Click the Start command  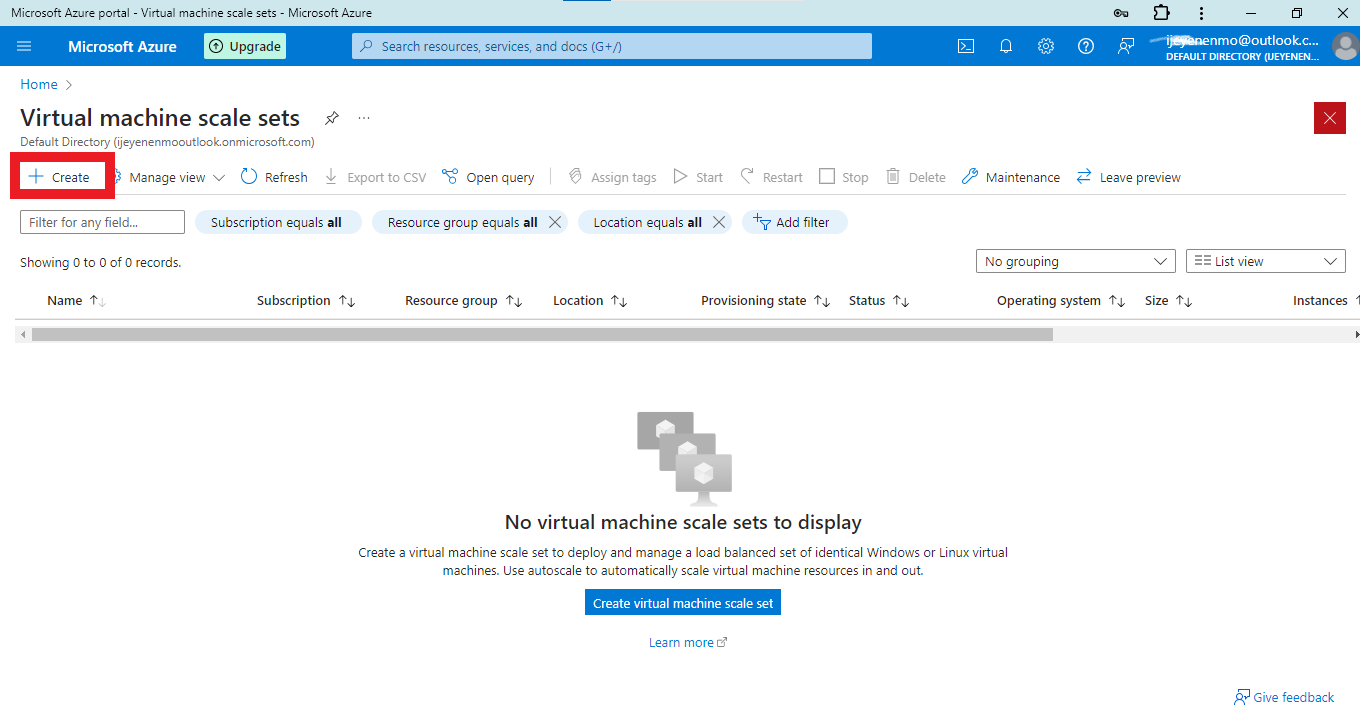pos(698,177)
